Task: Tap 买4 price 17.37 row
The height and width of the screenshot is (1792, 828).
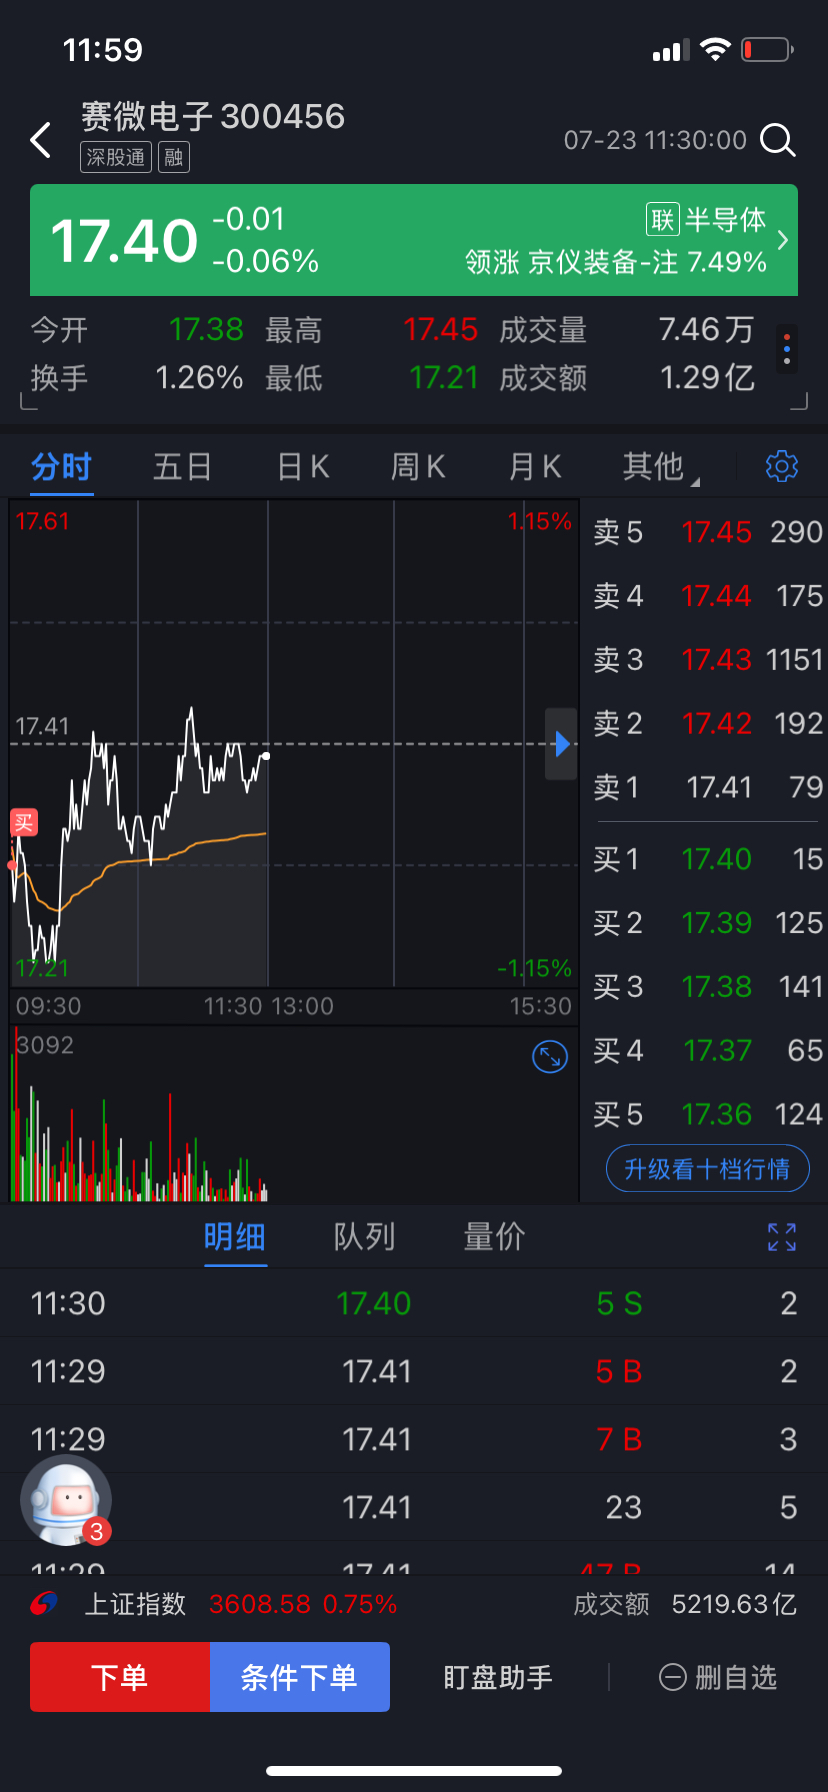Action: point(707,1051)
